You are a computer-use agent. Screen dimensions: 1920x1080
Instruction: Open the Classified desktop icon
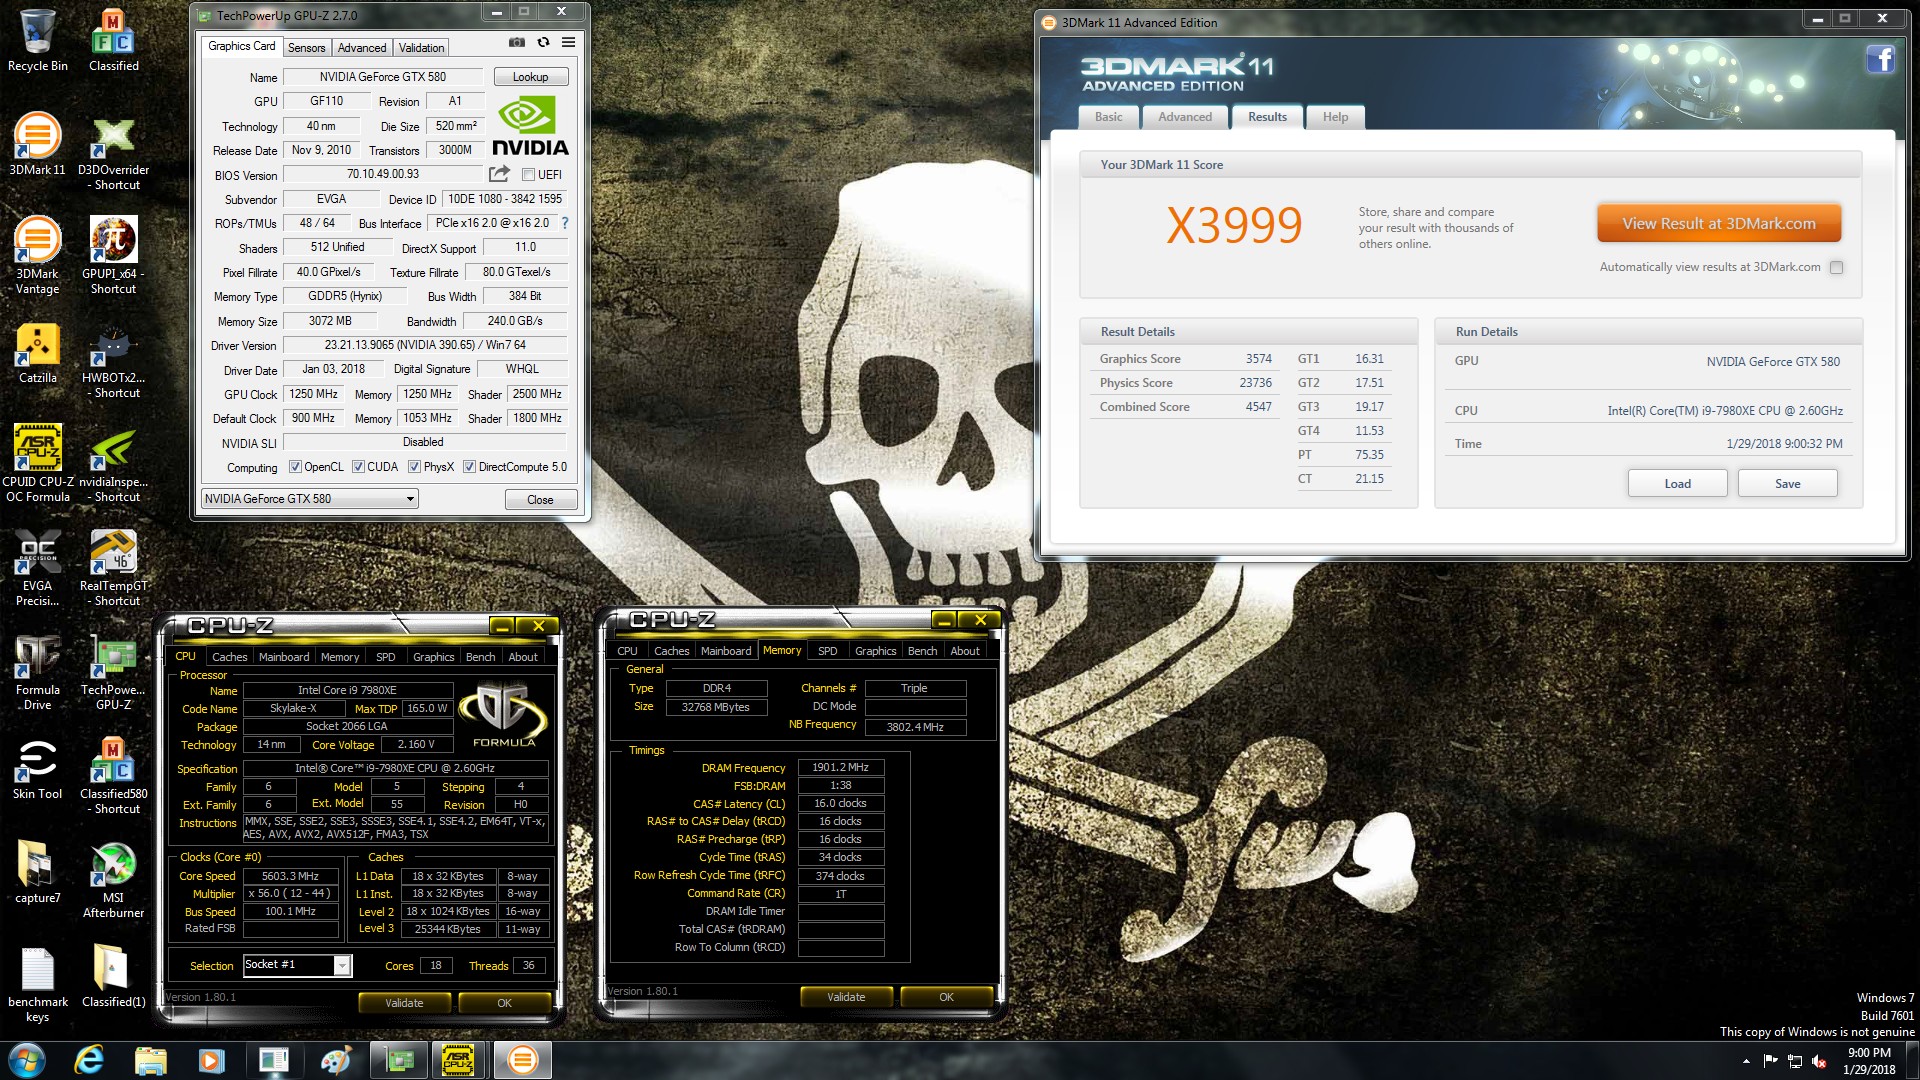click(113, 40)
